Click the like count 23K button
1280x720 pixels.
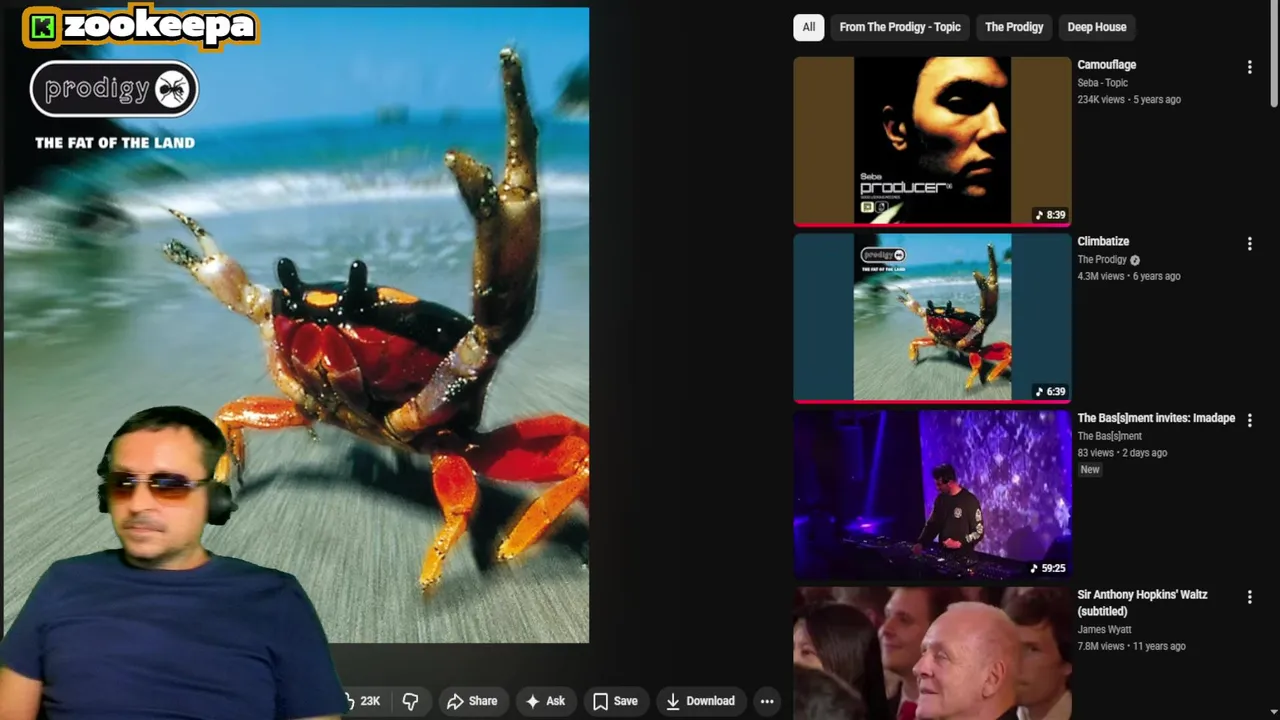[x=363, y=701]
